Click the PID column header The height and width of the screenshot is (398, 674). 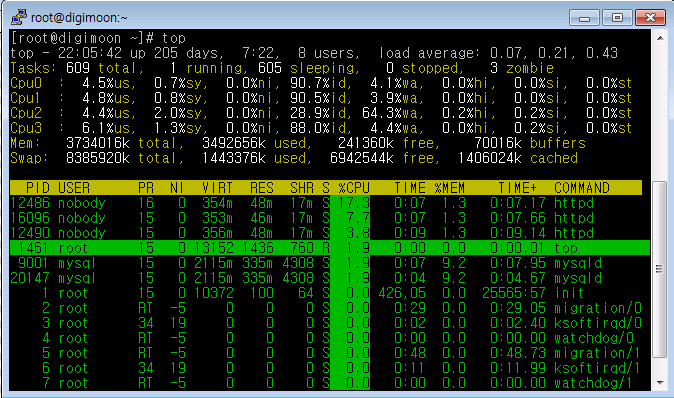tap(37, 188)
